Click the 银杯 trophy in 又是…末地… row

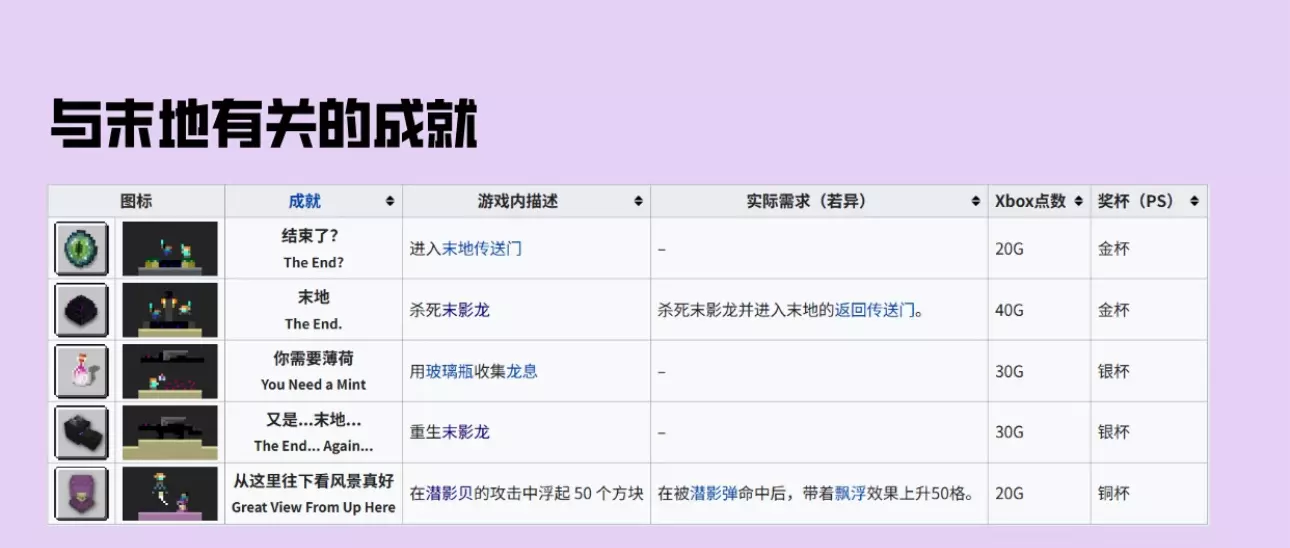tap(1114, 432)
